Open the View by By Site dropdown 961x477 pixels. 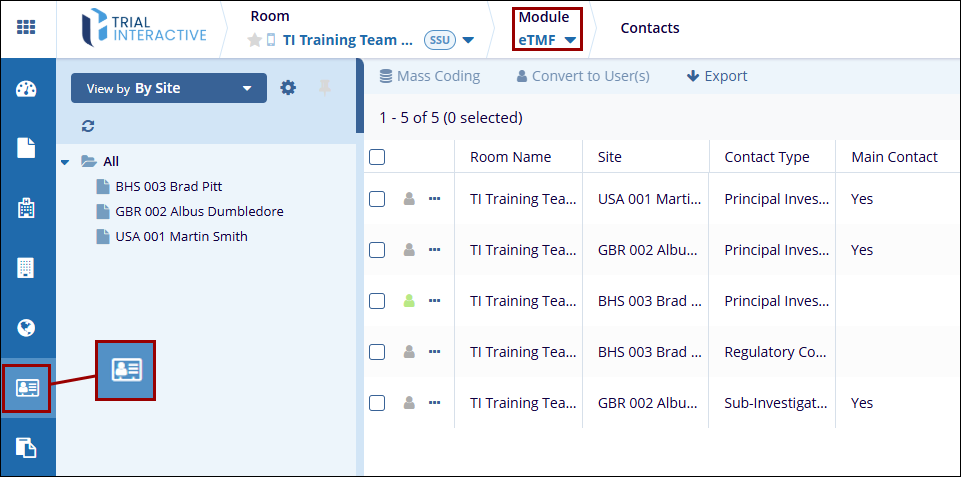168,88
